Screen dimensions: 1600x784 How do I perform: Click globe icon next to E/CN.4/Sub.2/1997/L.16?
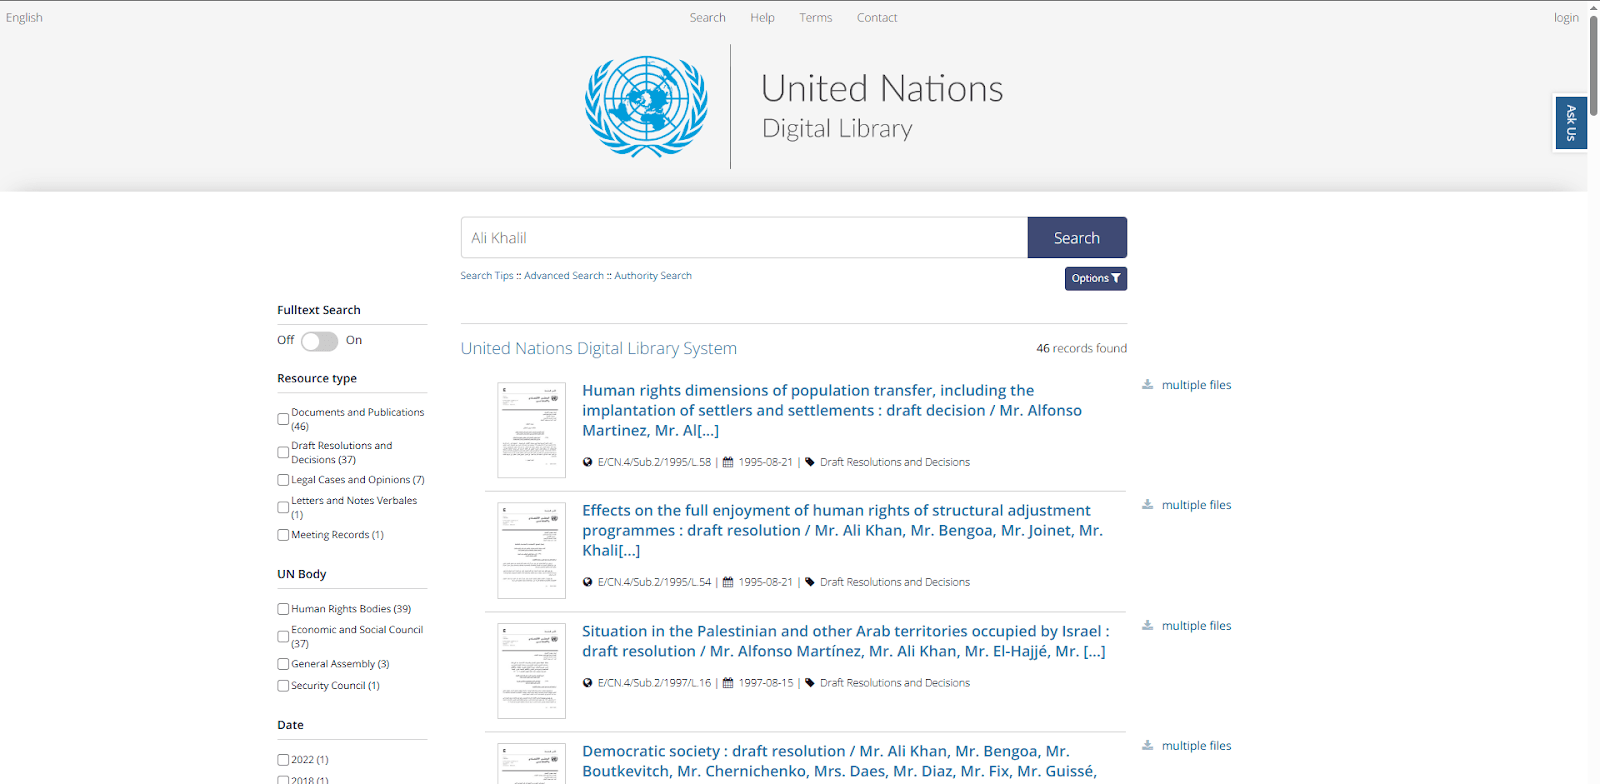pos(588,683)
